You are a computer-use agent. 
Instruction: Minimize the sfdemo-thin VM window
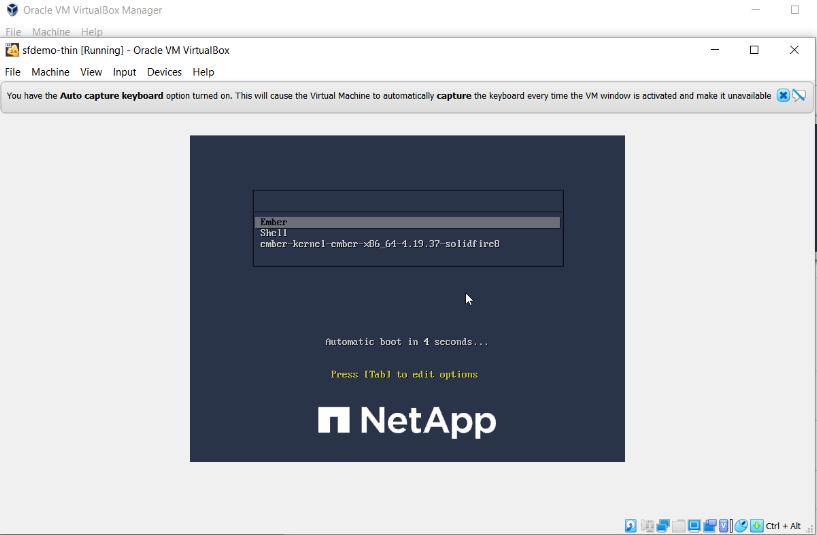(x=715, y=50)
